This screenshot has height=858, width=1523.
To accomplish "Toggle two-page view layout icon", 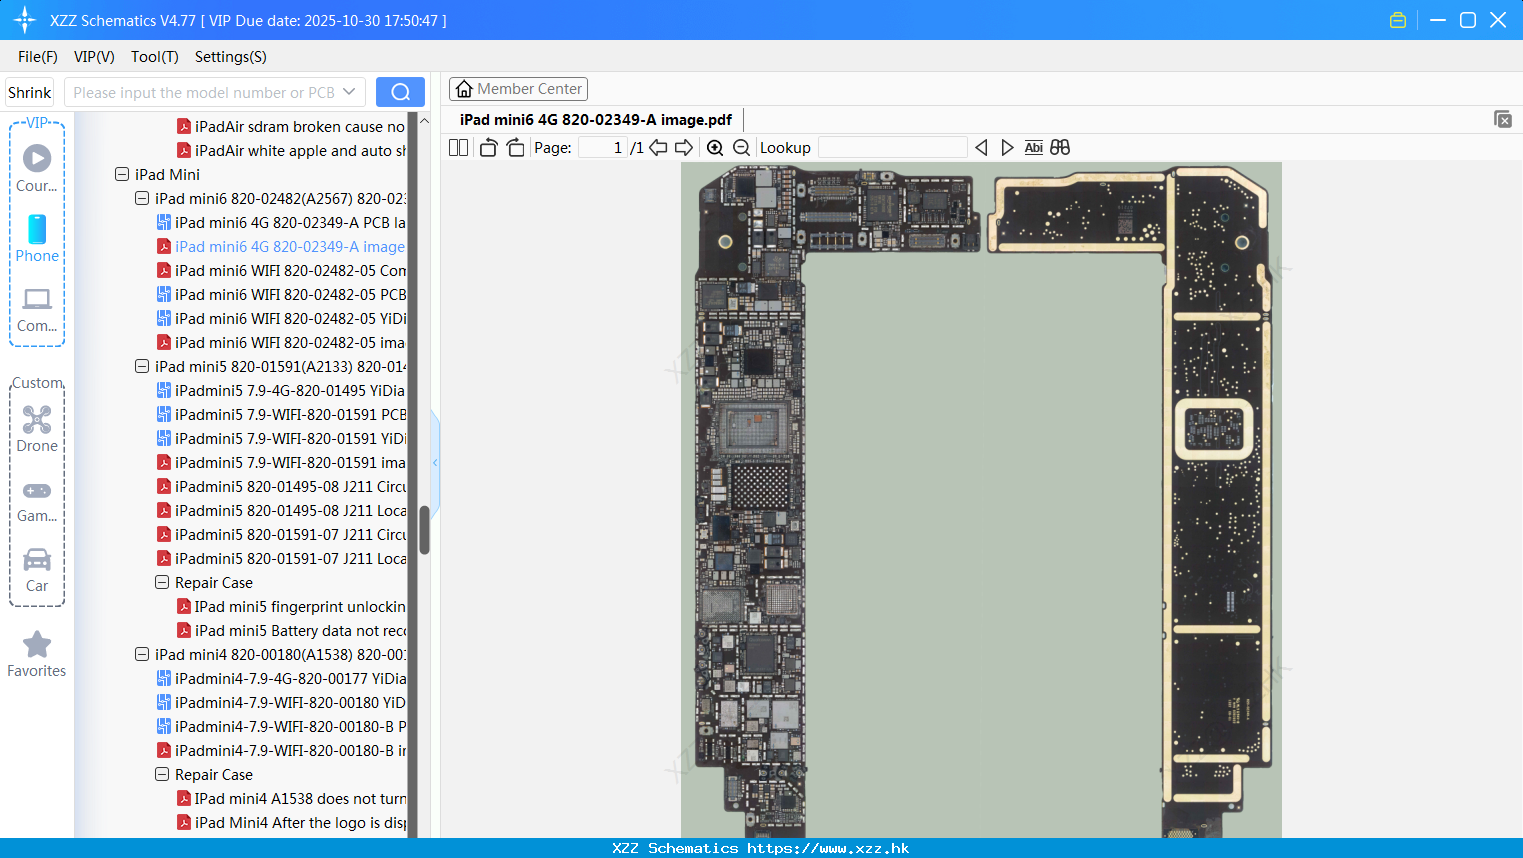I will point(458,147).
